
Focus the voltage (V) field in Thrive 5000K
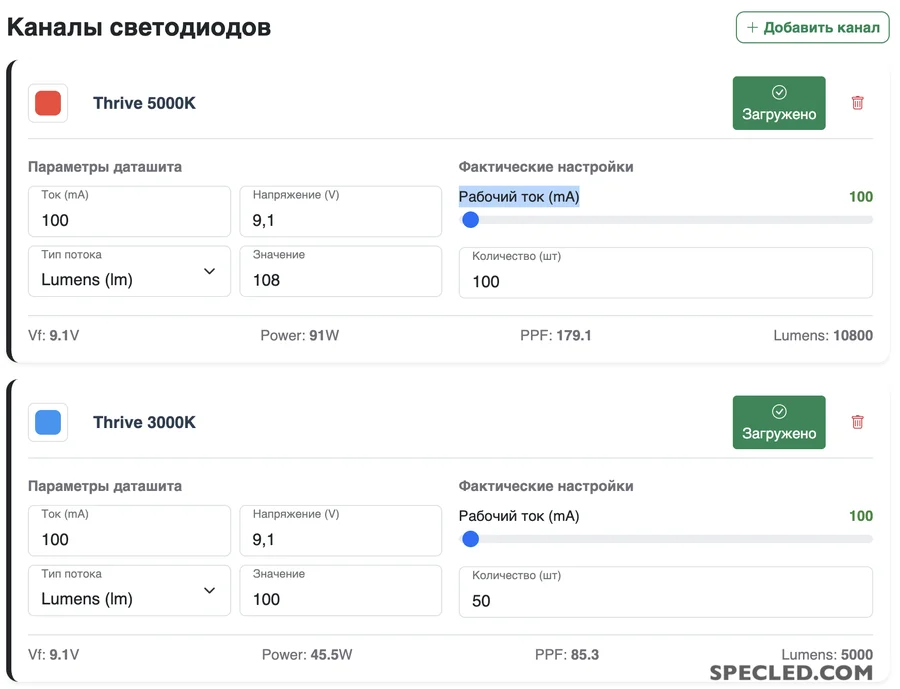tap(340, 211)
